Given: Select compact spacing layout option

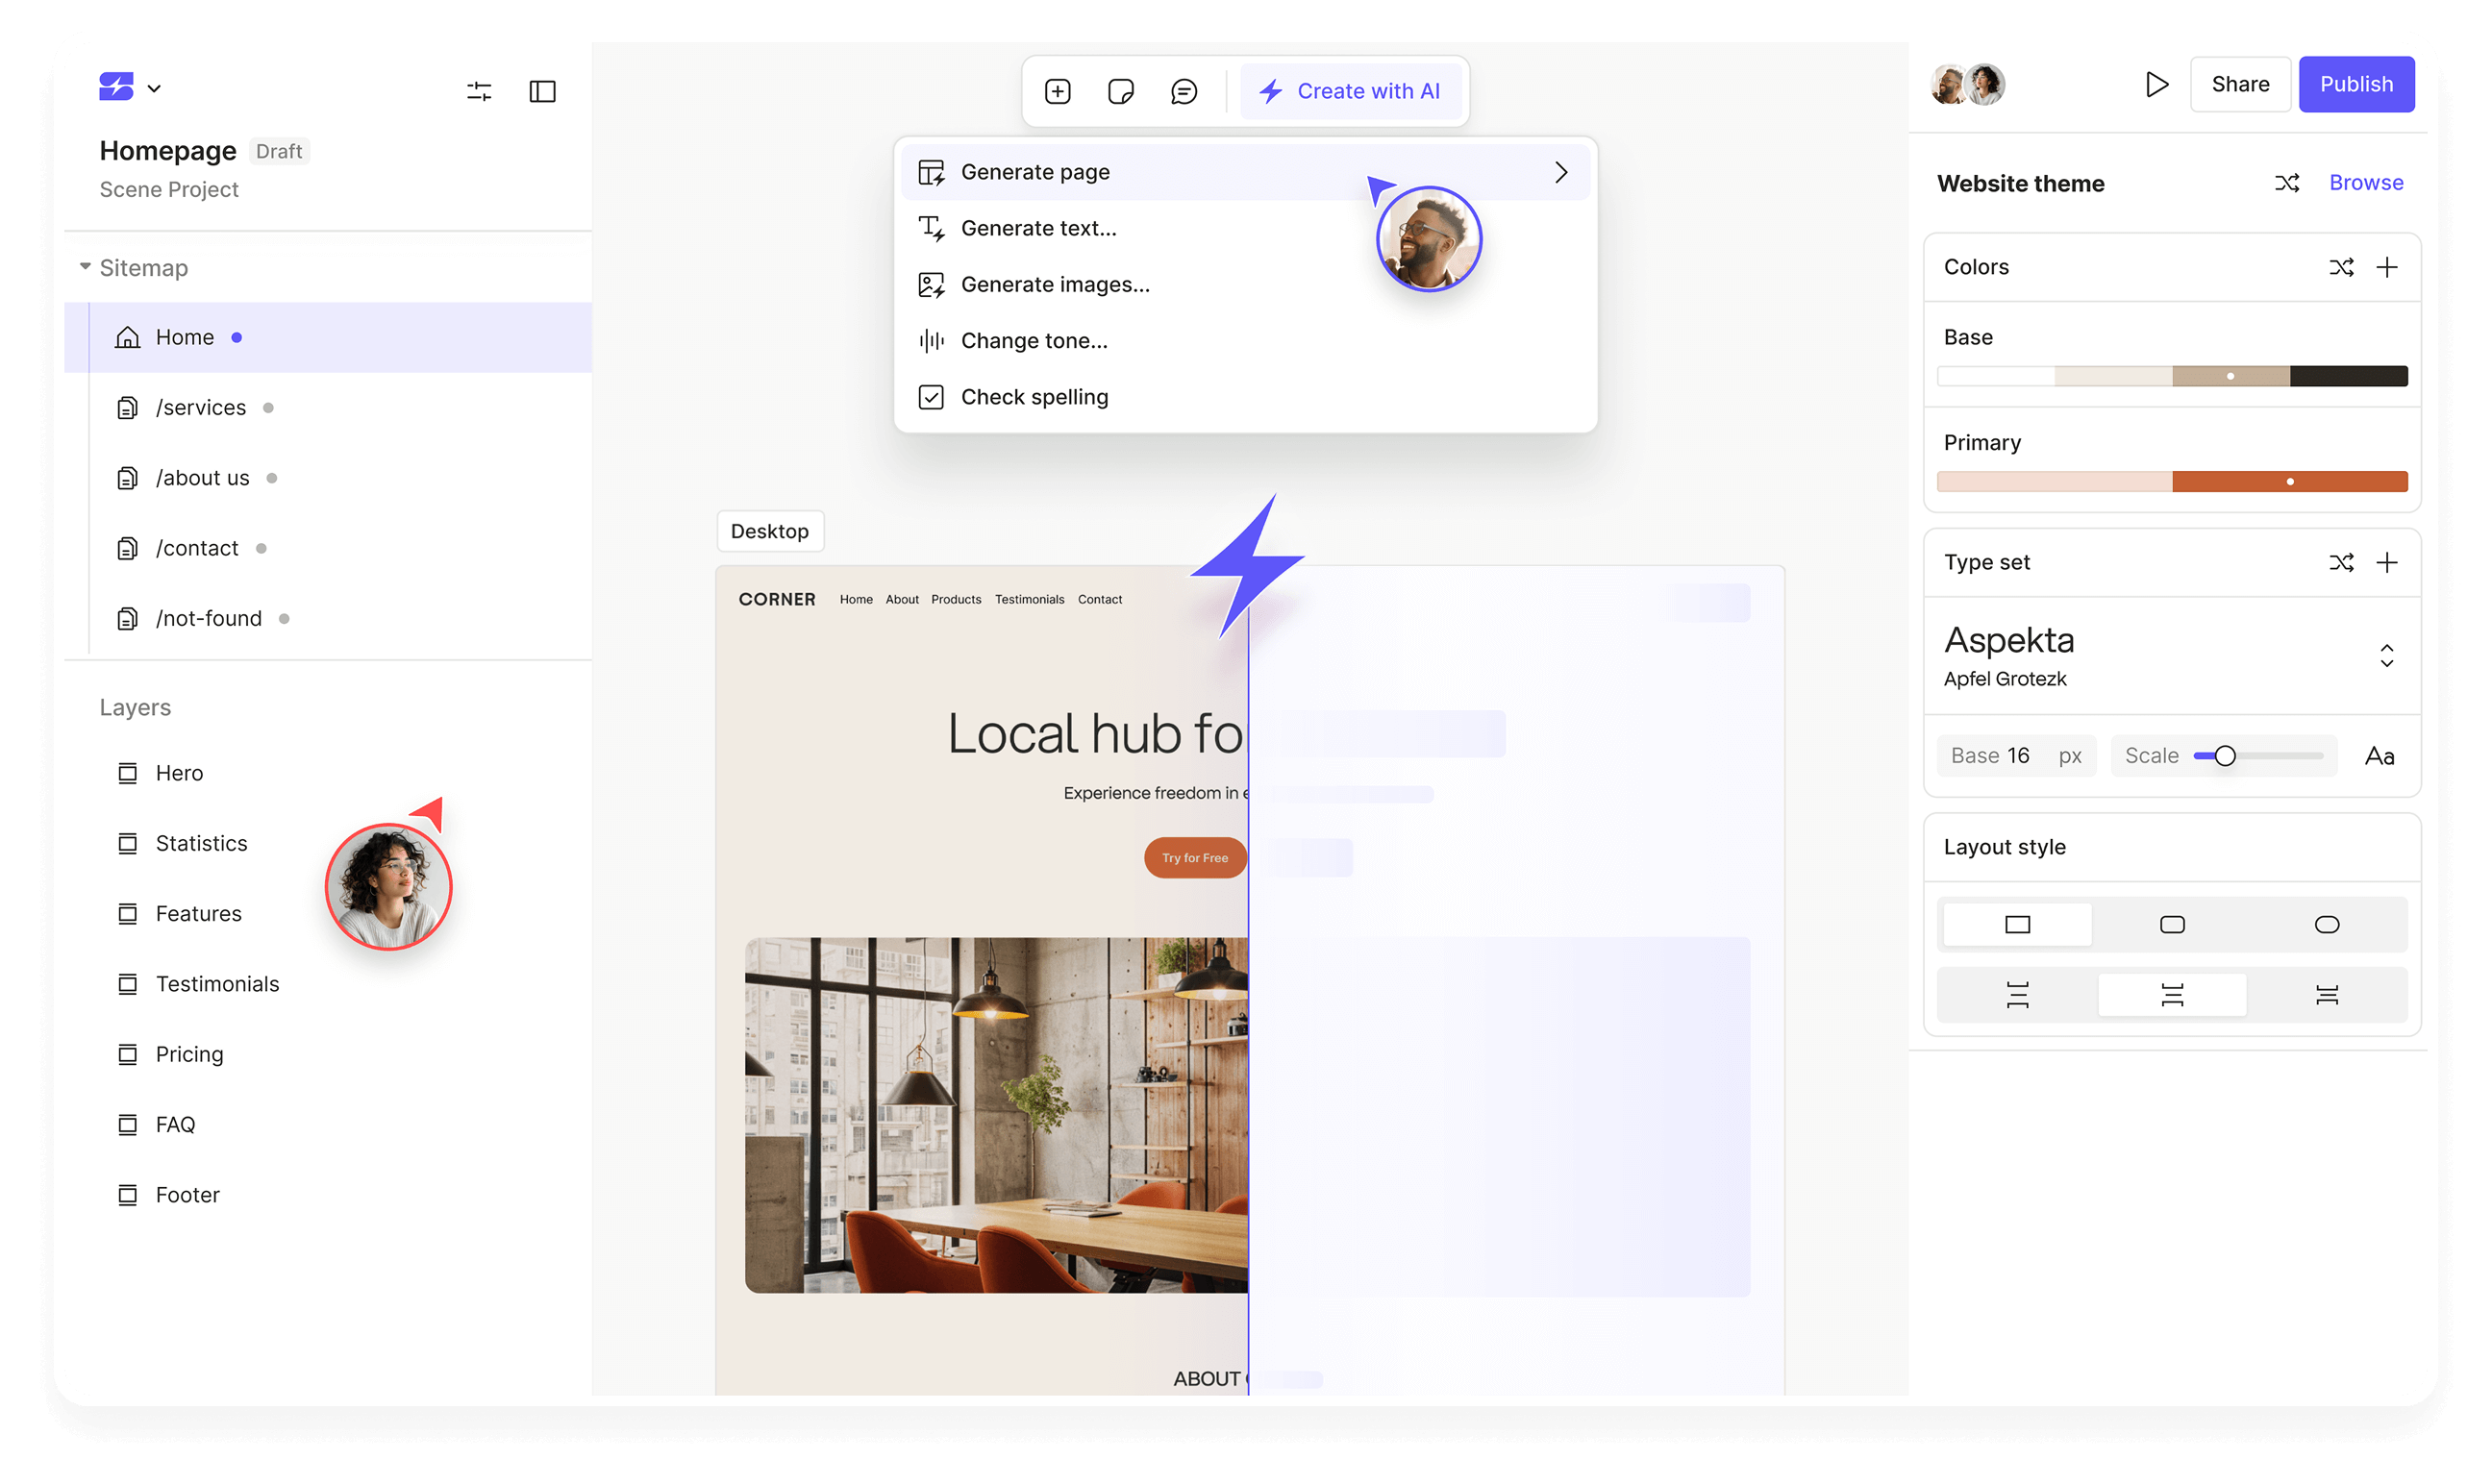Looking at the screenshot, I should [2326, 995].
